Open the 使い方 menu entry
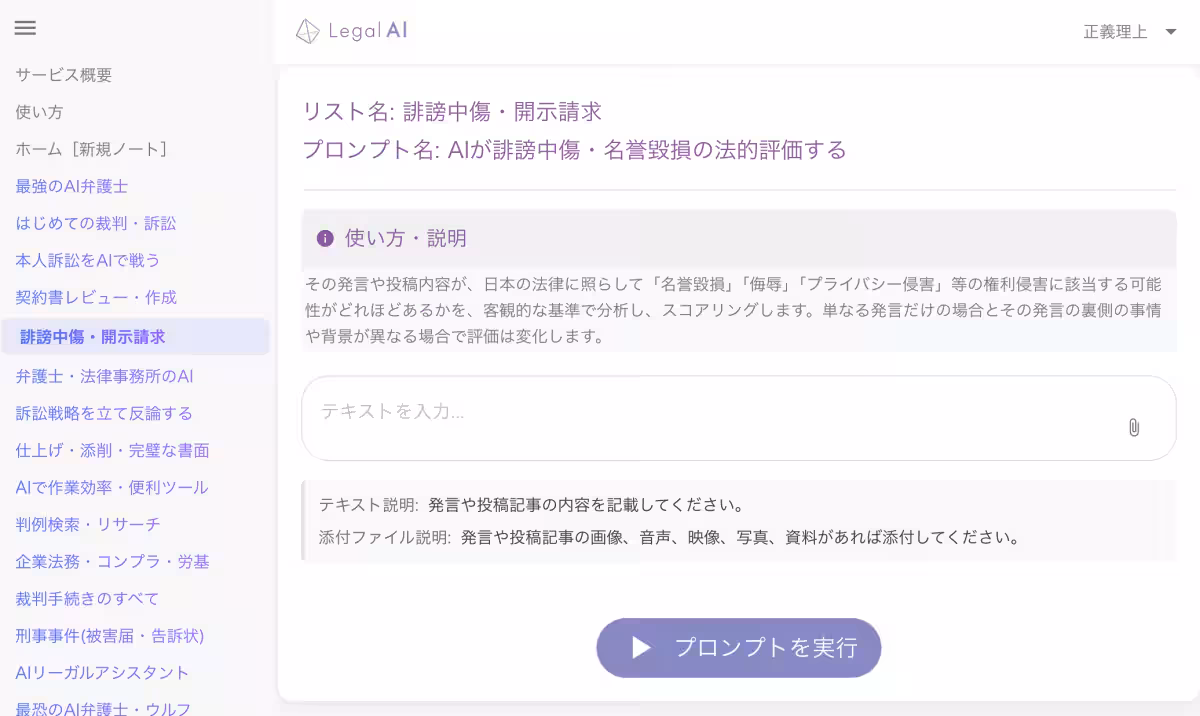Screen dimensions: 1200x716 [x=38, y=112]
